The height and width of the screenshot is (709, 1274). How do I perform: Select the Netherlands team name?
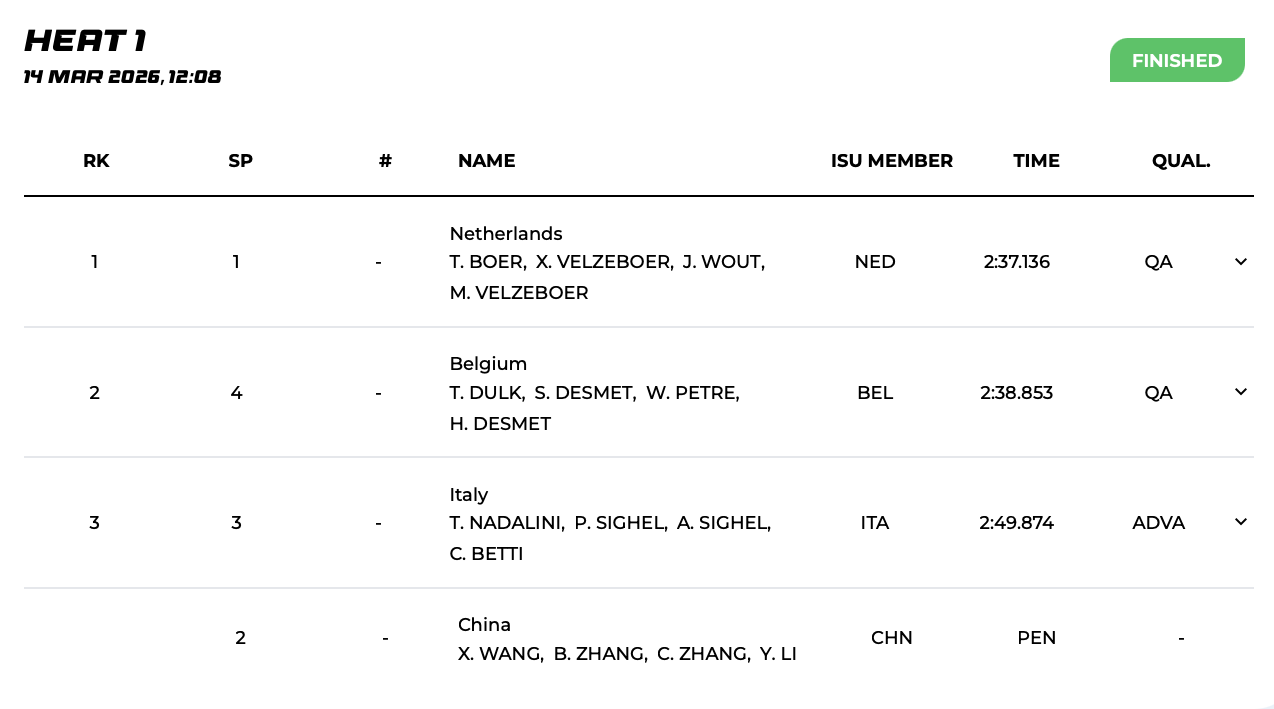(x=506, y=234)
